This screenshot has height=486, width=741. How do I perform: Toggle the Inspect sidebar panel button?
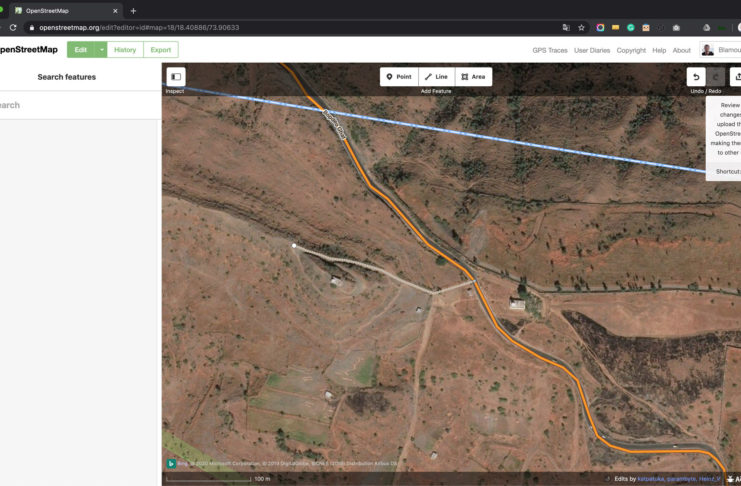176,76
